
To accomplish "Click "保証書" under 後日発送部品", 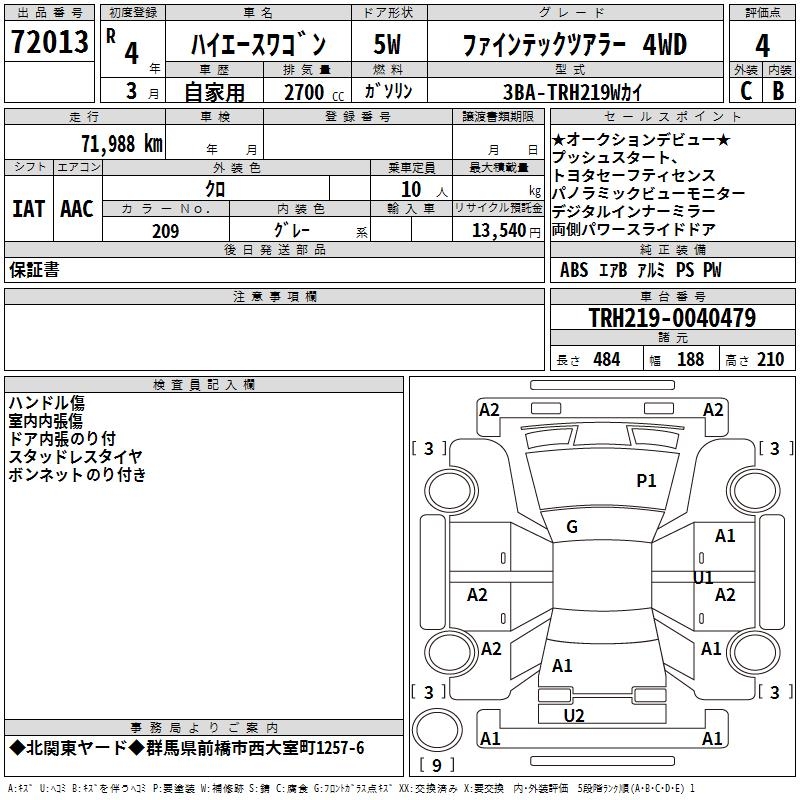I will pos(34,270).
